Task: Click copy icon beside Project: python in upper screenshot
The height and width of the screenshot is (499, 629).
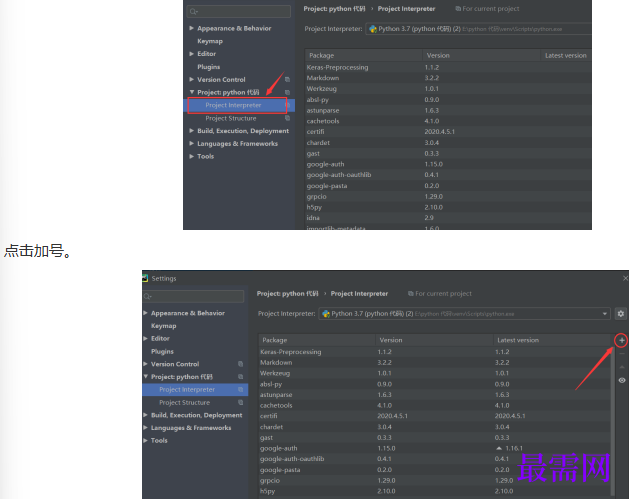Action: [x=287, y=92]
